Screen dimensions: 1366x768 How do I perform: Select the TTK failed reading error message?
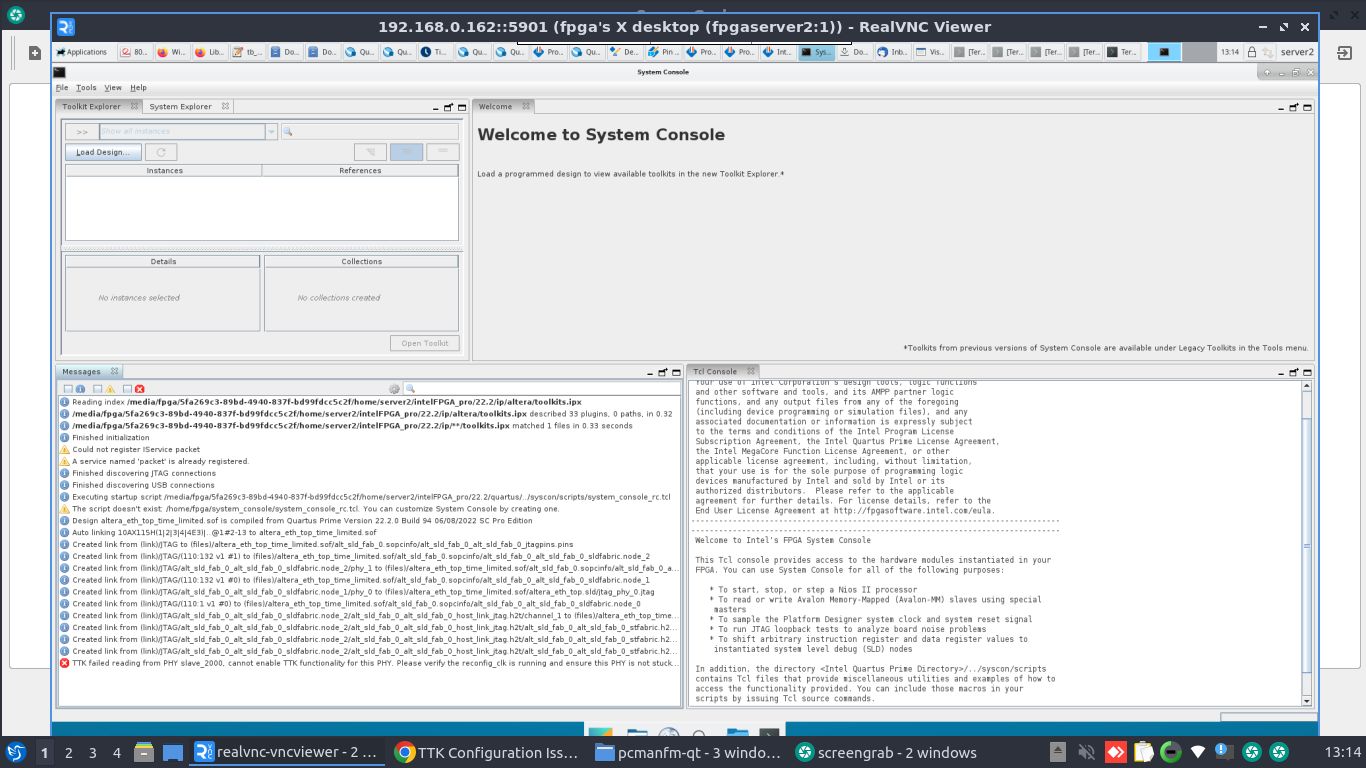369,663
